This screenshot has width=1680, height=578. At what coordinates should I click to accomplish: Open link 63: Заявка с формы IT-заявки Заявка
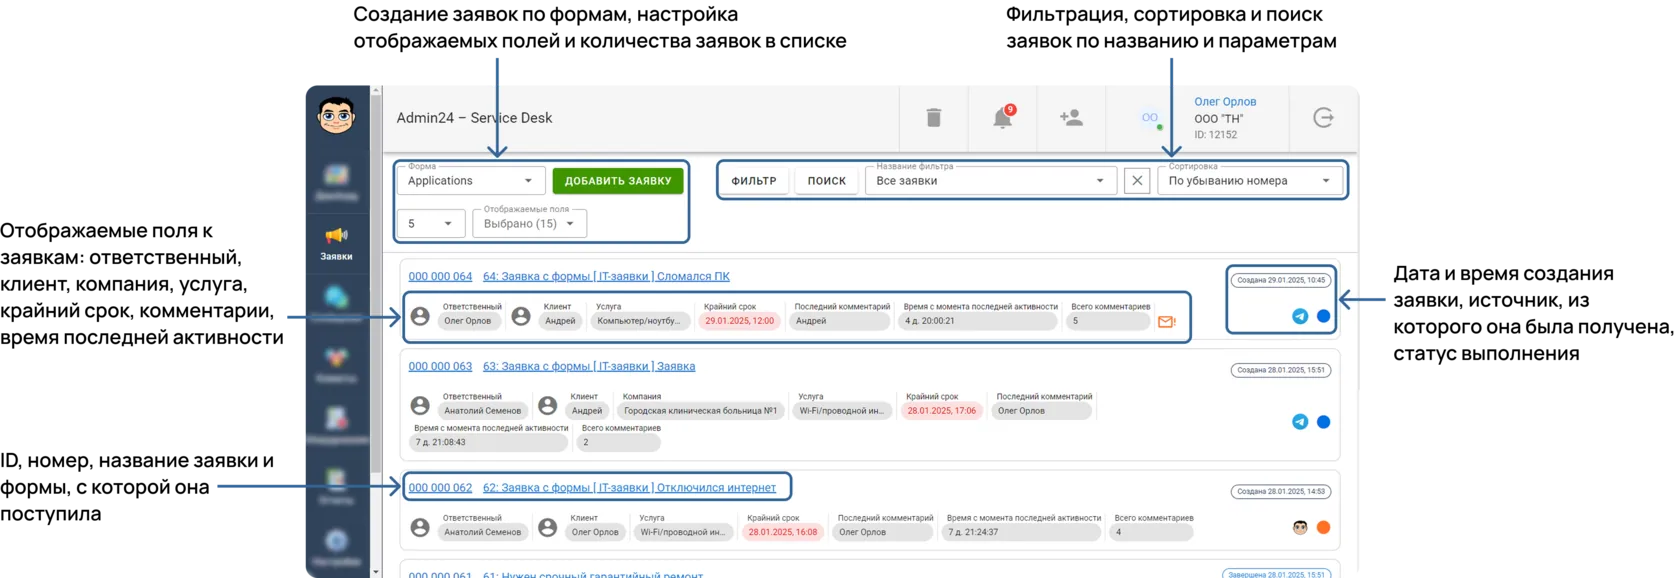pyautogui.click(x=589, y=366)
